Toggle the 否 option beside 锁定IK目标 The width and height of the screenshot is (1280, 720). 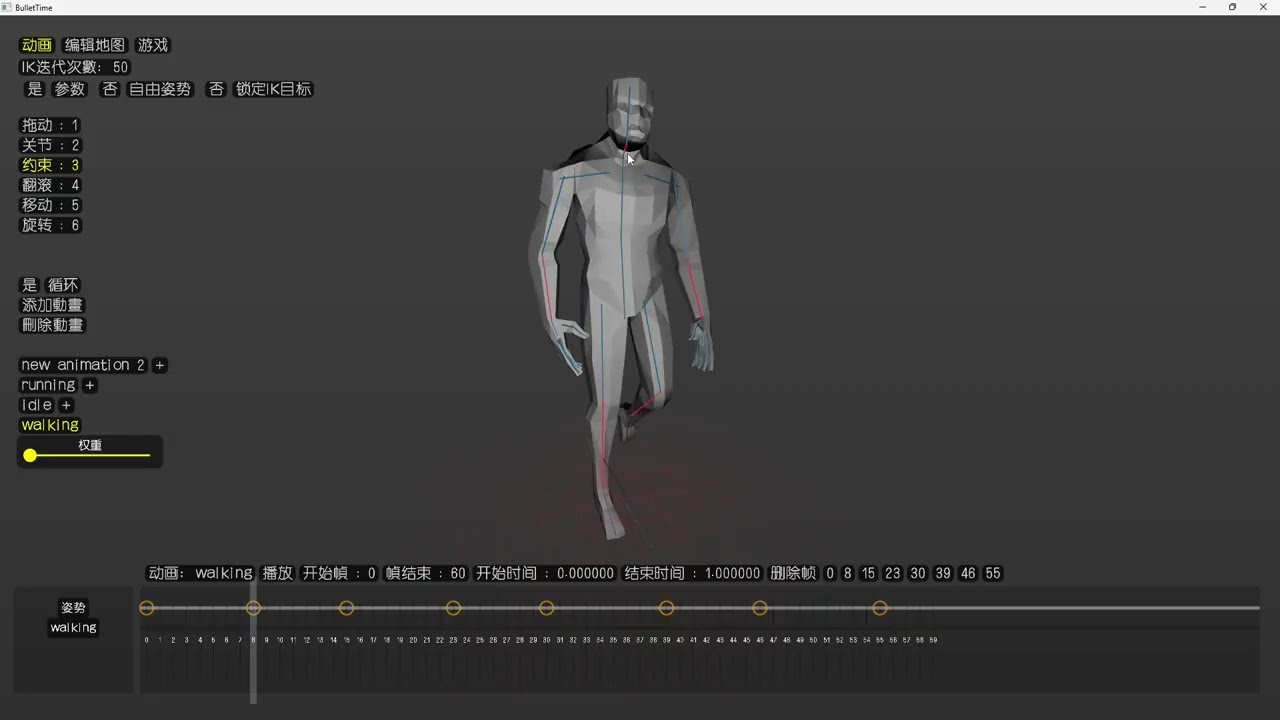click(215, 89)
